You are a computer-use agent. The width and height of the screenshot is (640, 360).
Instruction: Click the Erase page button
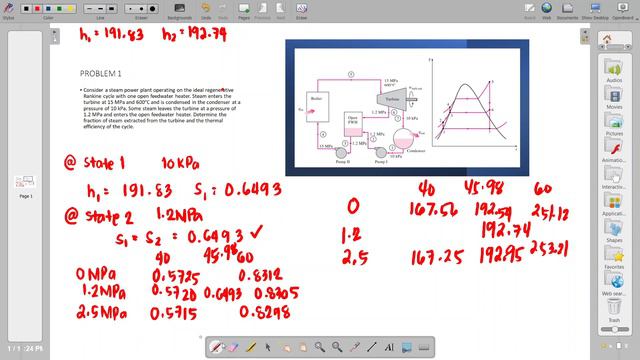point(301,11)
